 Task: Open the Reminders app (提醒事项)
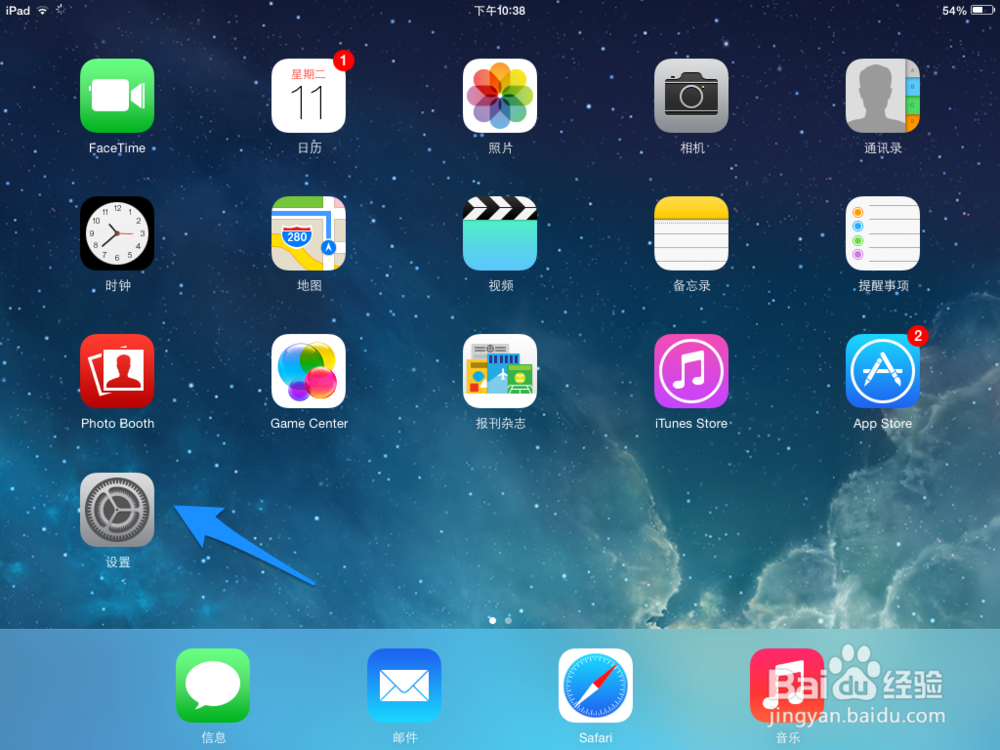pyautogui.click(x=883, y=233)
